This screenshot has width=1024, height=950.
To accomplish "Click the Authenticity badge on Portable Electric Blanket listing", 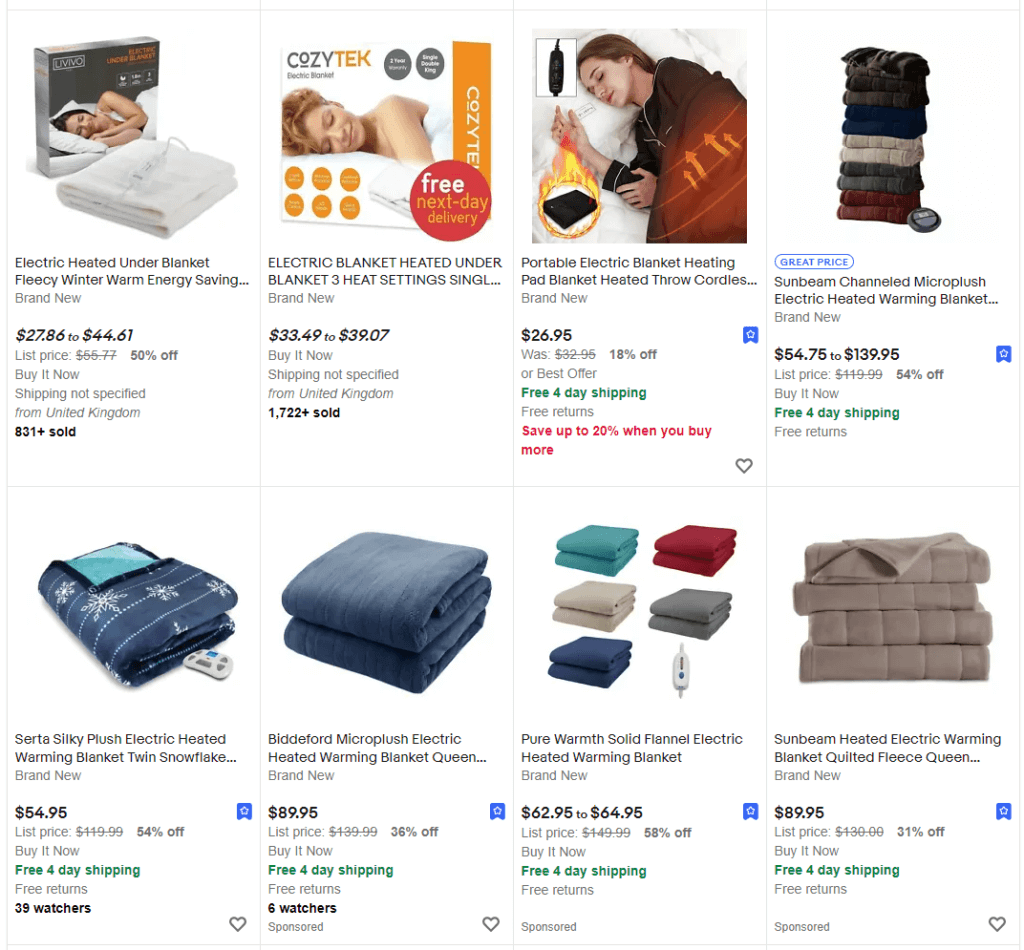I will pyautogui.click(x=751, y=335).
